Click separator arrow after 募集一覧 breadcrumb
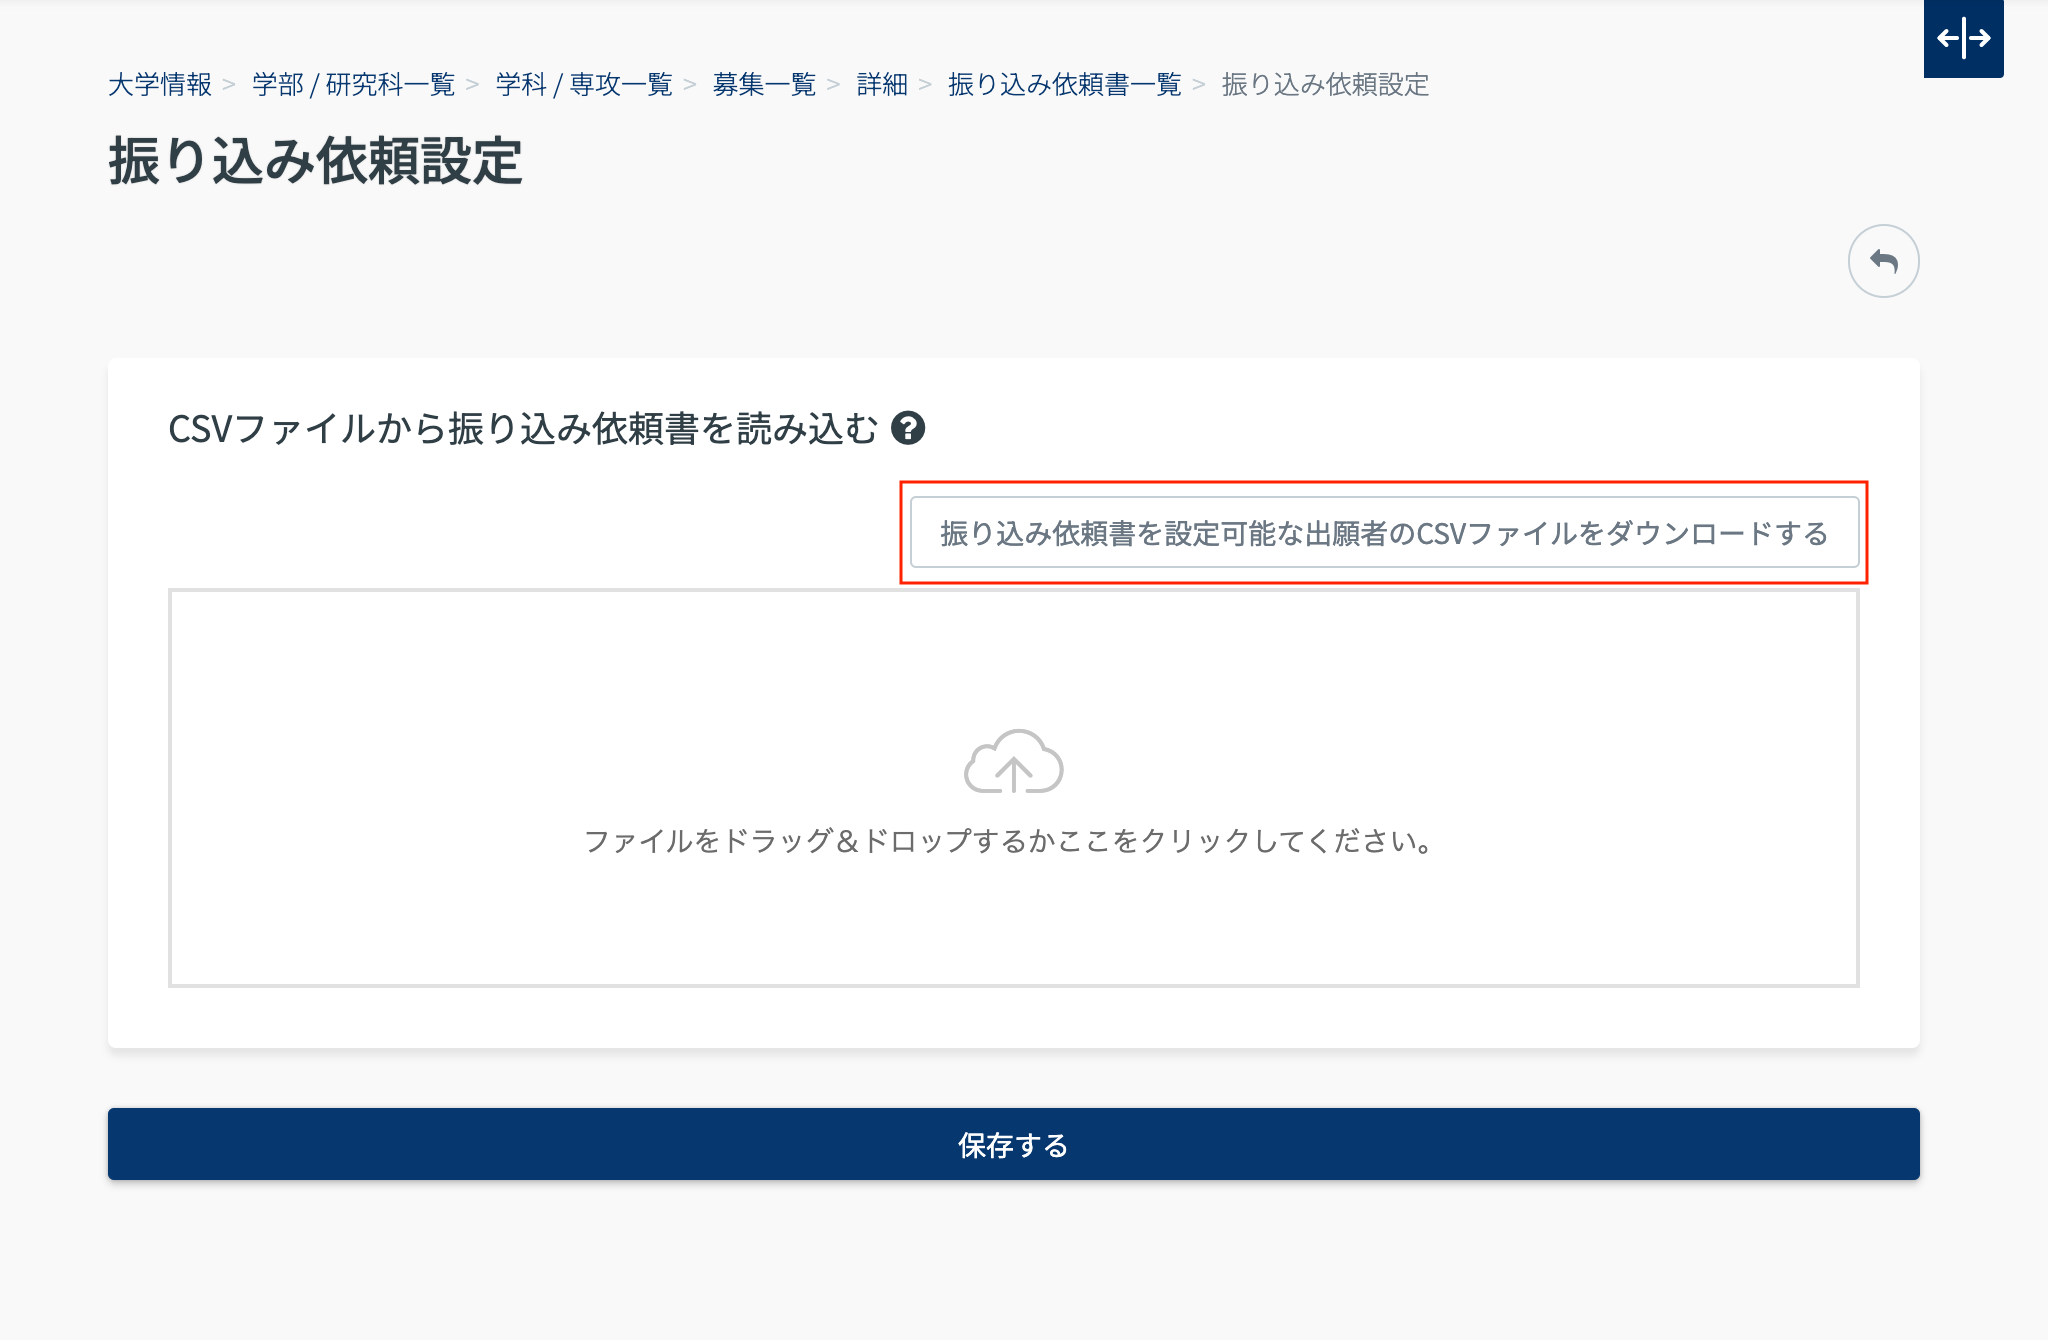Image resolution: width=2048 pixels, height=1340 pixels. pos(834,84)
